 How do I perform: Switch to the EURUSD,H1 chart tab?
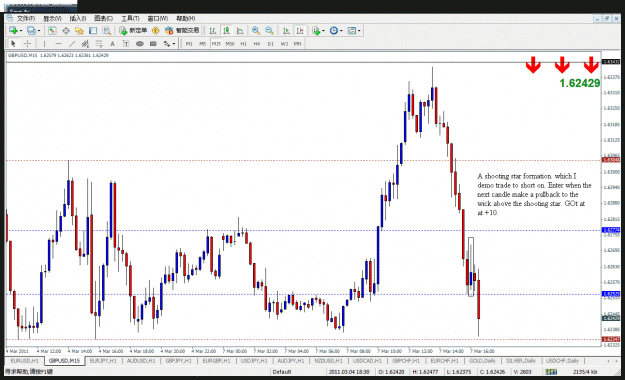point(25,361)
